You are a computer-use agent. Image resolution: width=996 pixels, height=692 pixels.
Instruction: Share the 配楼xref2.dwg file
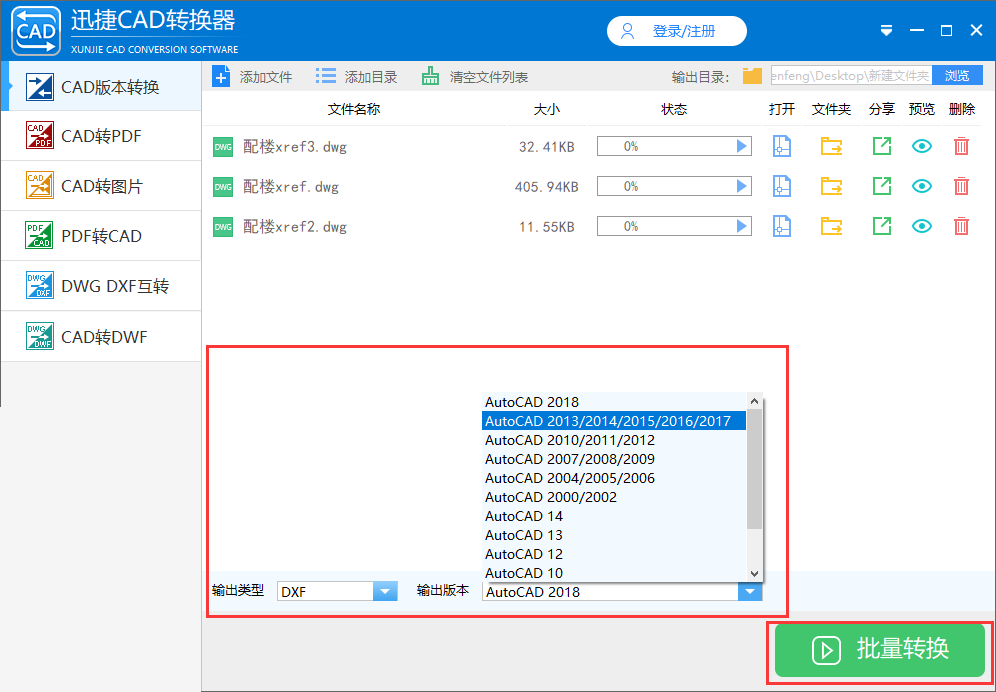(882, 226)
